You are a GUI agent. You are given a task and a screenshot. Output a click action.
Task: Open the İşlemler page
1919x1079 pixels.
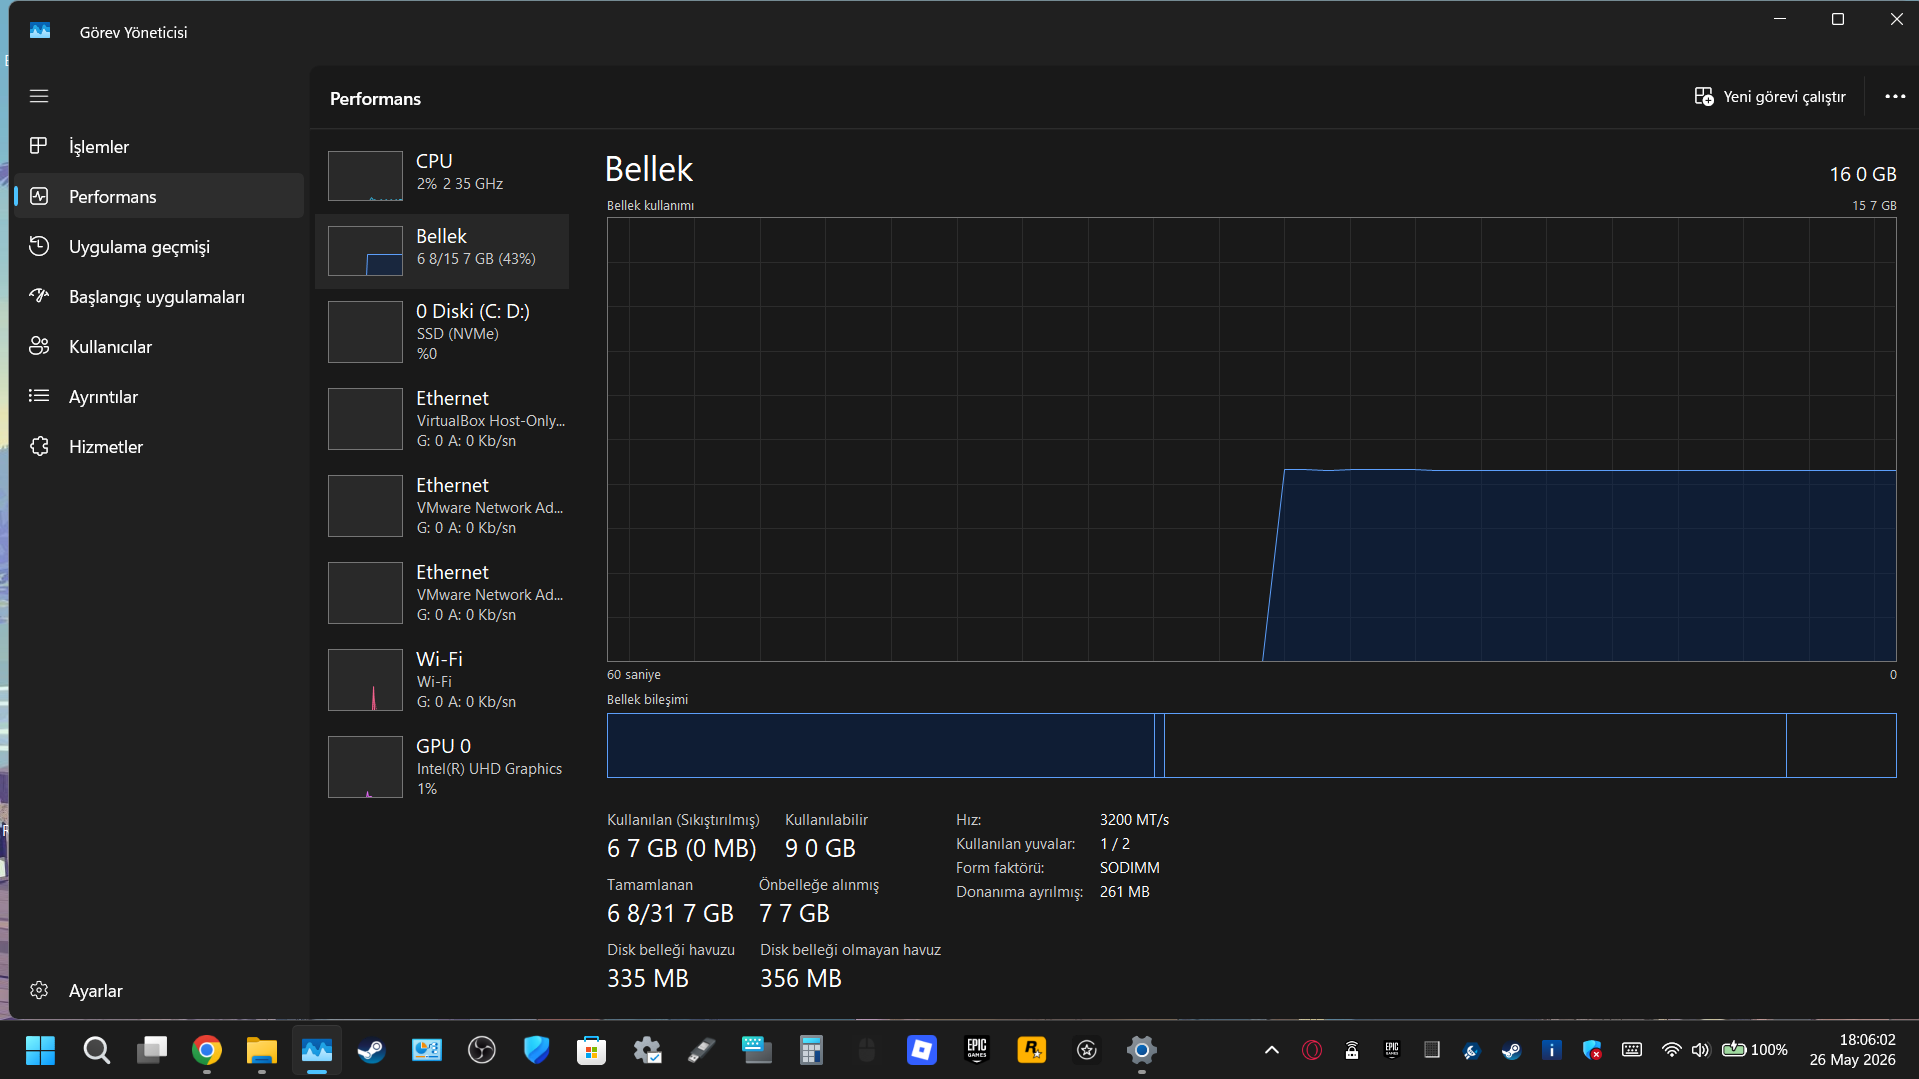[x=160, y=146]
